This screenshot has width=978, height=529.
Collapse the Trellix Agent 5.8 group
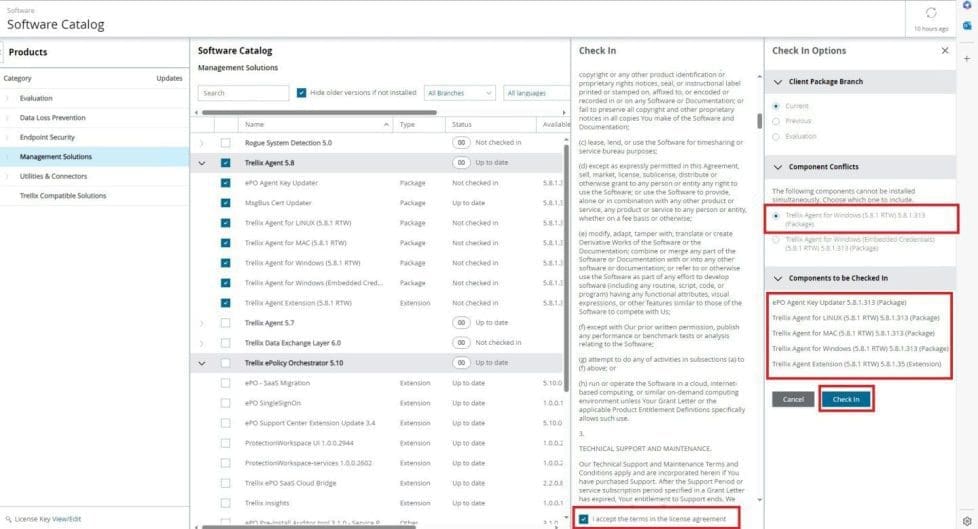(x=203, y=162)
